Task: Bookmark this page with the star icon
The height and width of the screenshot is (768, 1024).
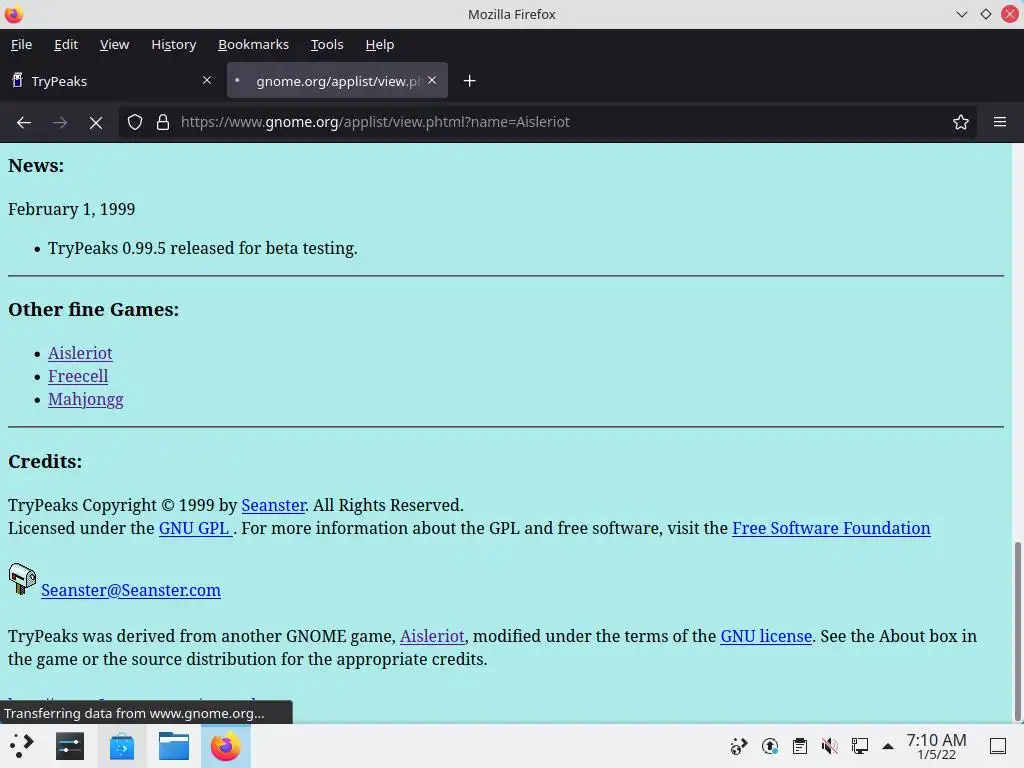Action: pyautogui.click(x=961, y=122)
